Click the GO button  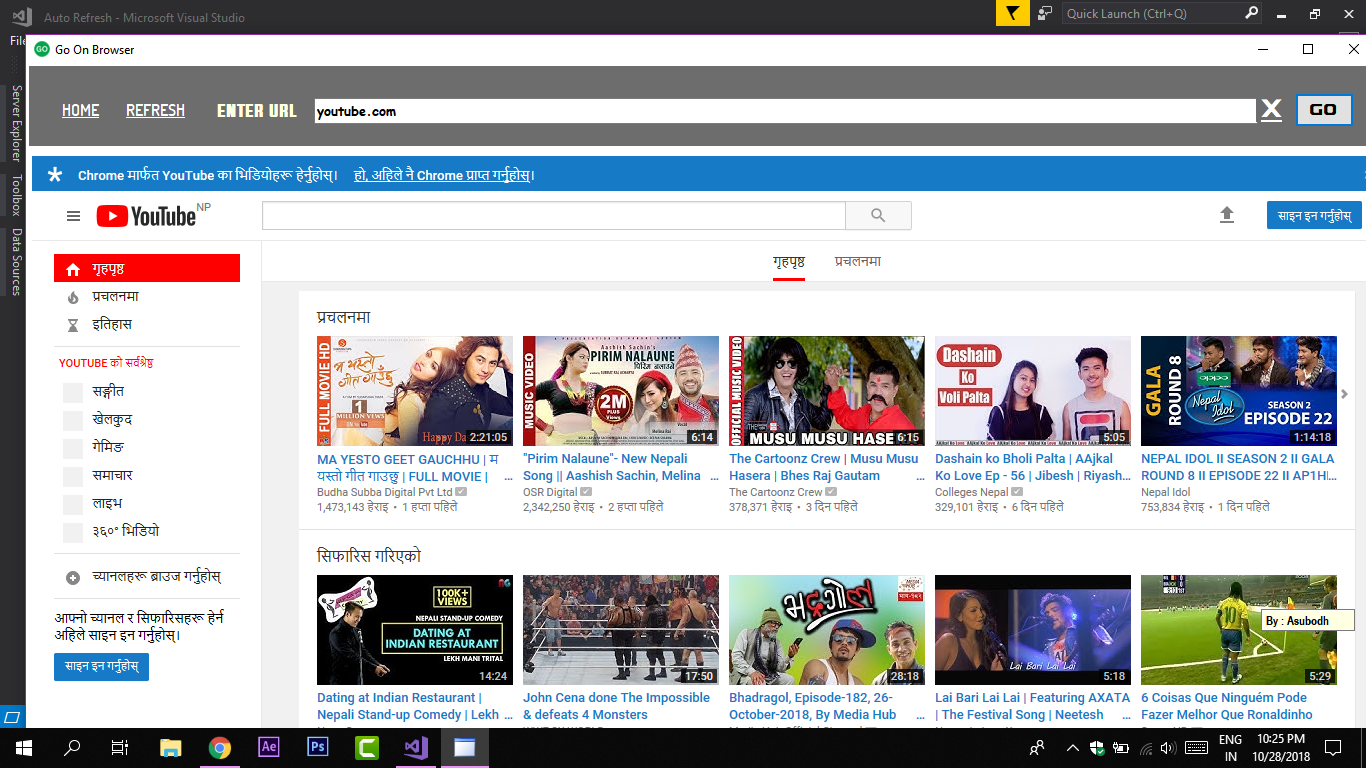click(x=1323, y=110)
